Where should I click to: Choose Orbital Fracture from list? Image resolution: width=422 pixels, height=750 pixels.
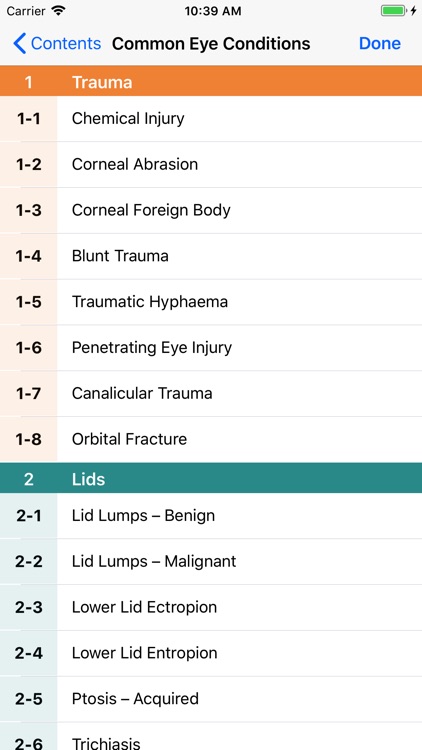211,439
